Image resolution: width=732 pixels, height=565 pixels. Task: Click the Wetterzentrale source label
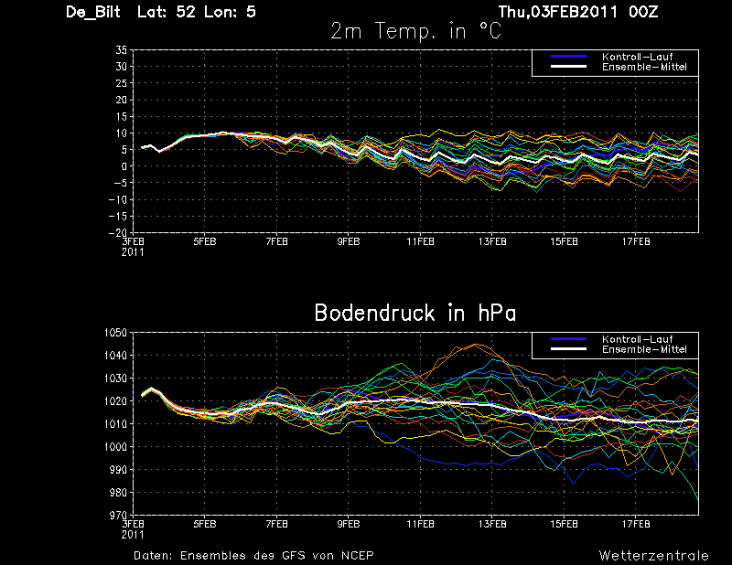click(654, 556)
